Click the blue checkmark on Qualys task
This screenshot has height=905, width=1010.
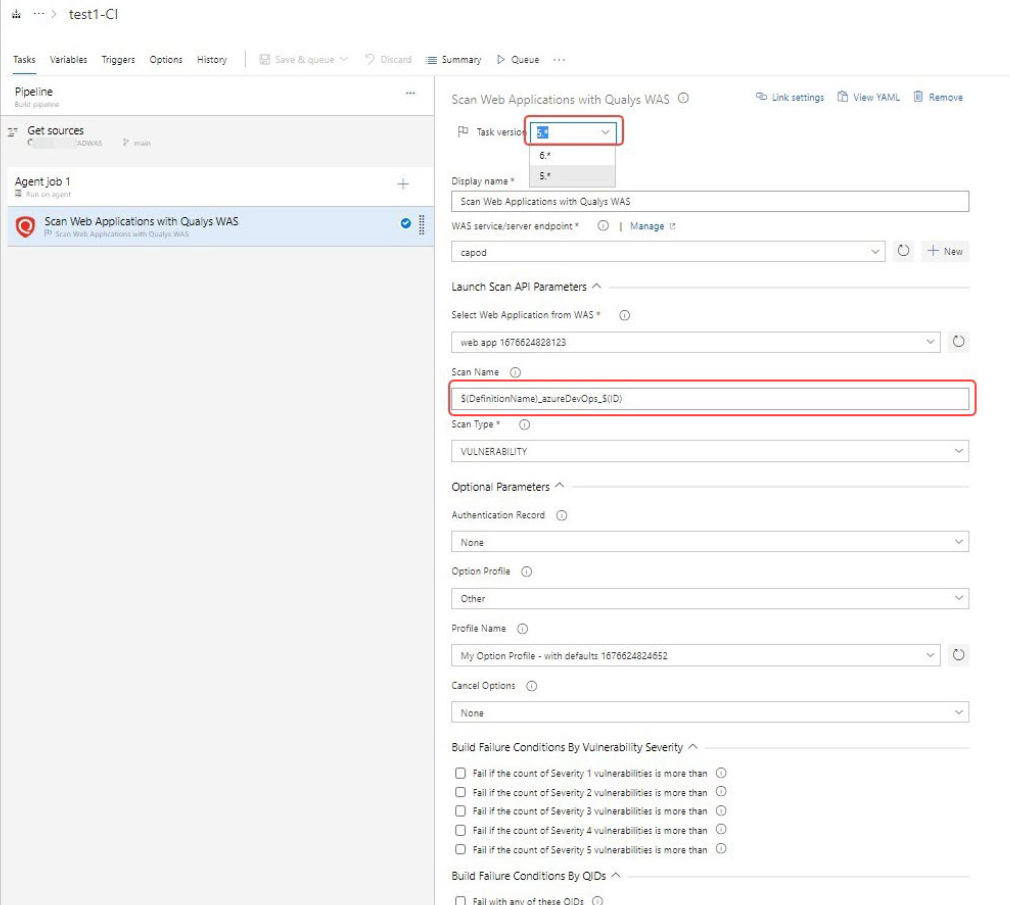coord(406,224)
